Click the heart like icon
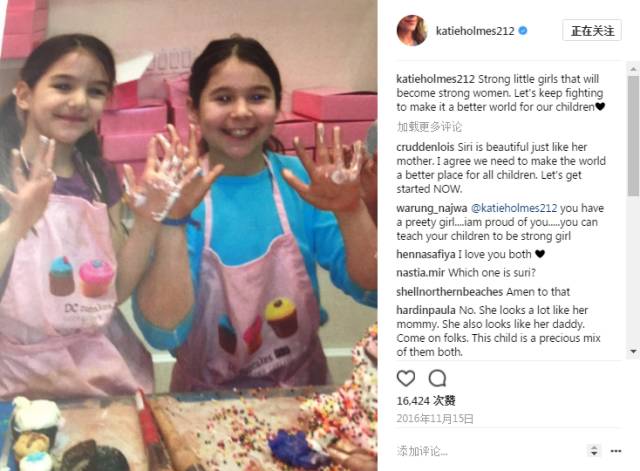The height and width of the screenshot is (471, 640). click(406, 378)
